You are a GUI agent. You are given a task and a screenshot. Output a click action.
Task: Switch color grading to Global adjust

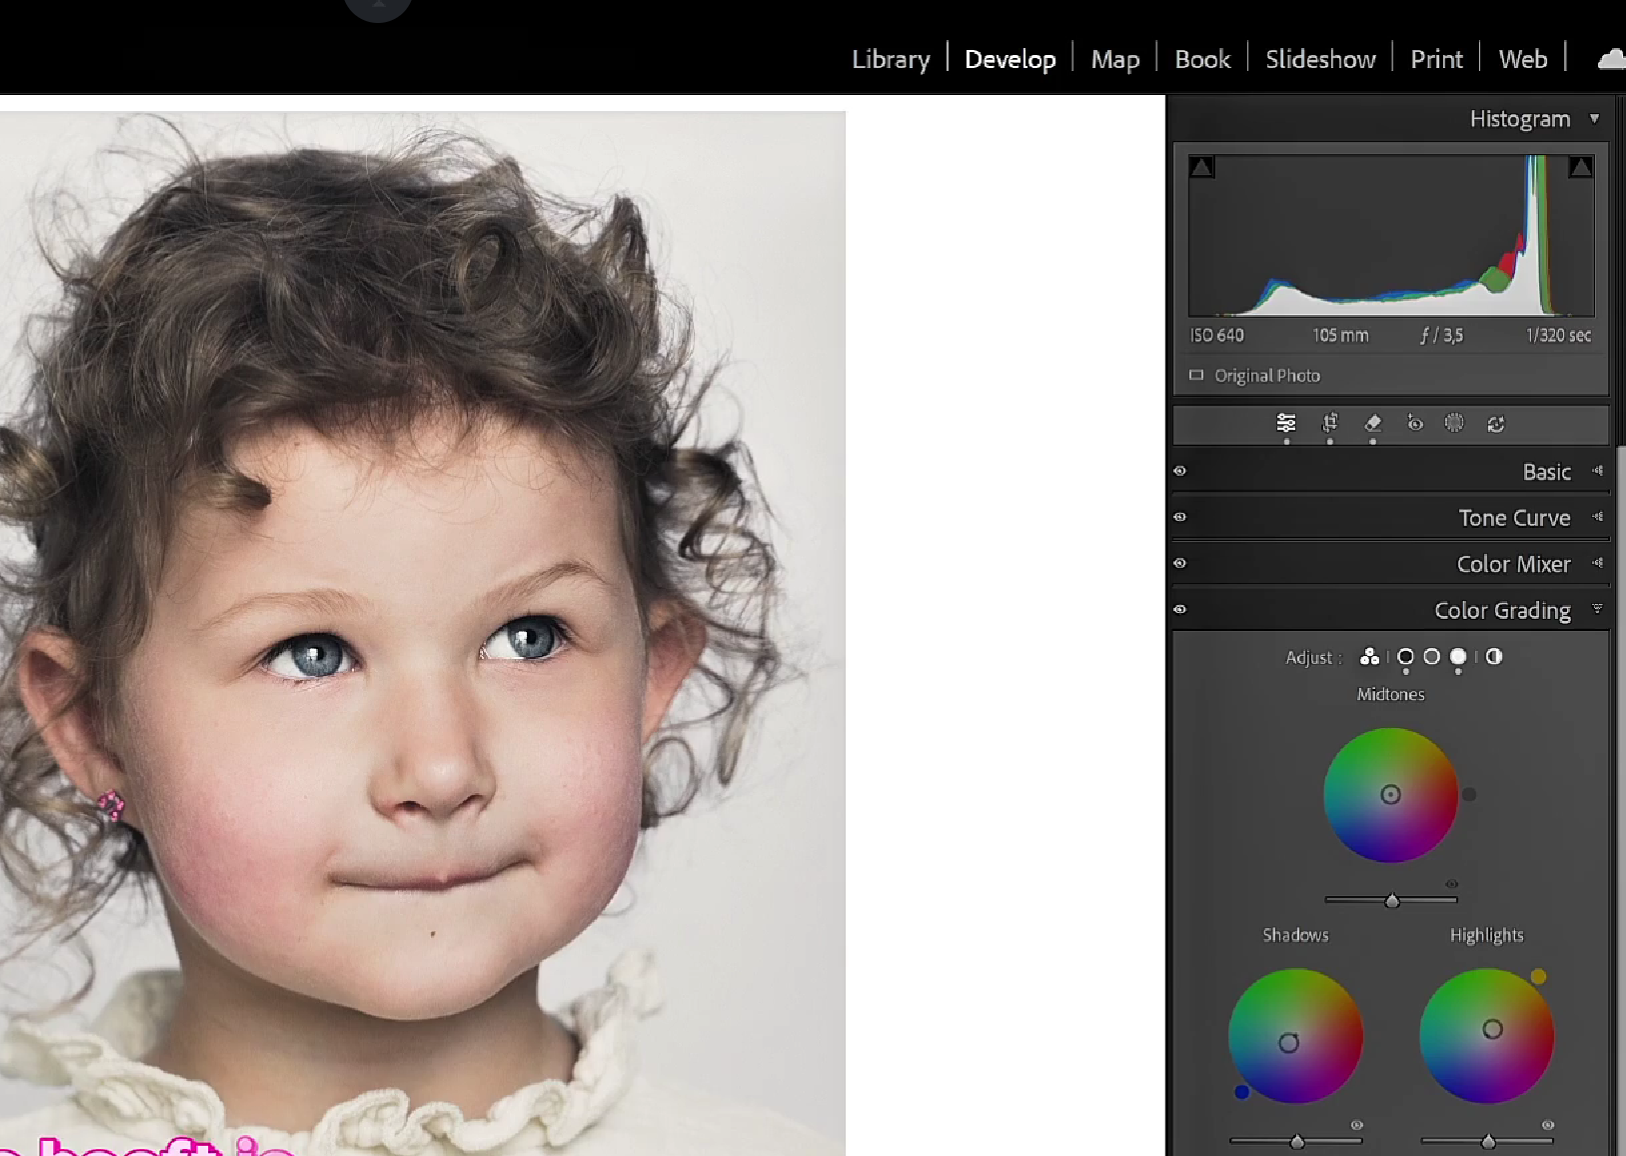[x=1494, y=657]
